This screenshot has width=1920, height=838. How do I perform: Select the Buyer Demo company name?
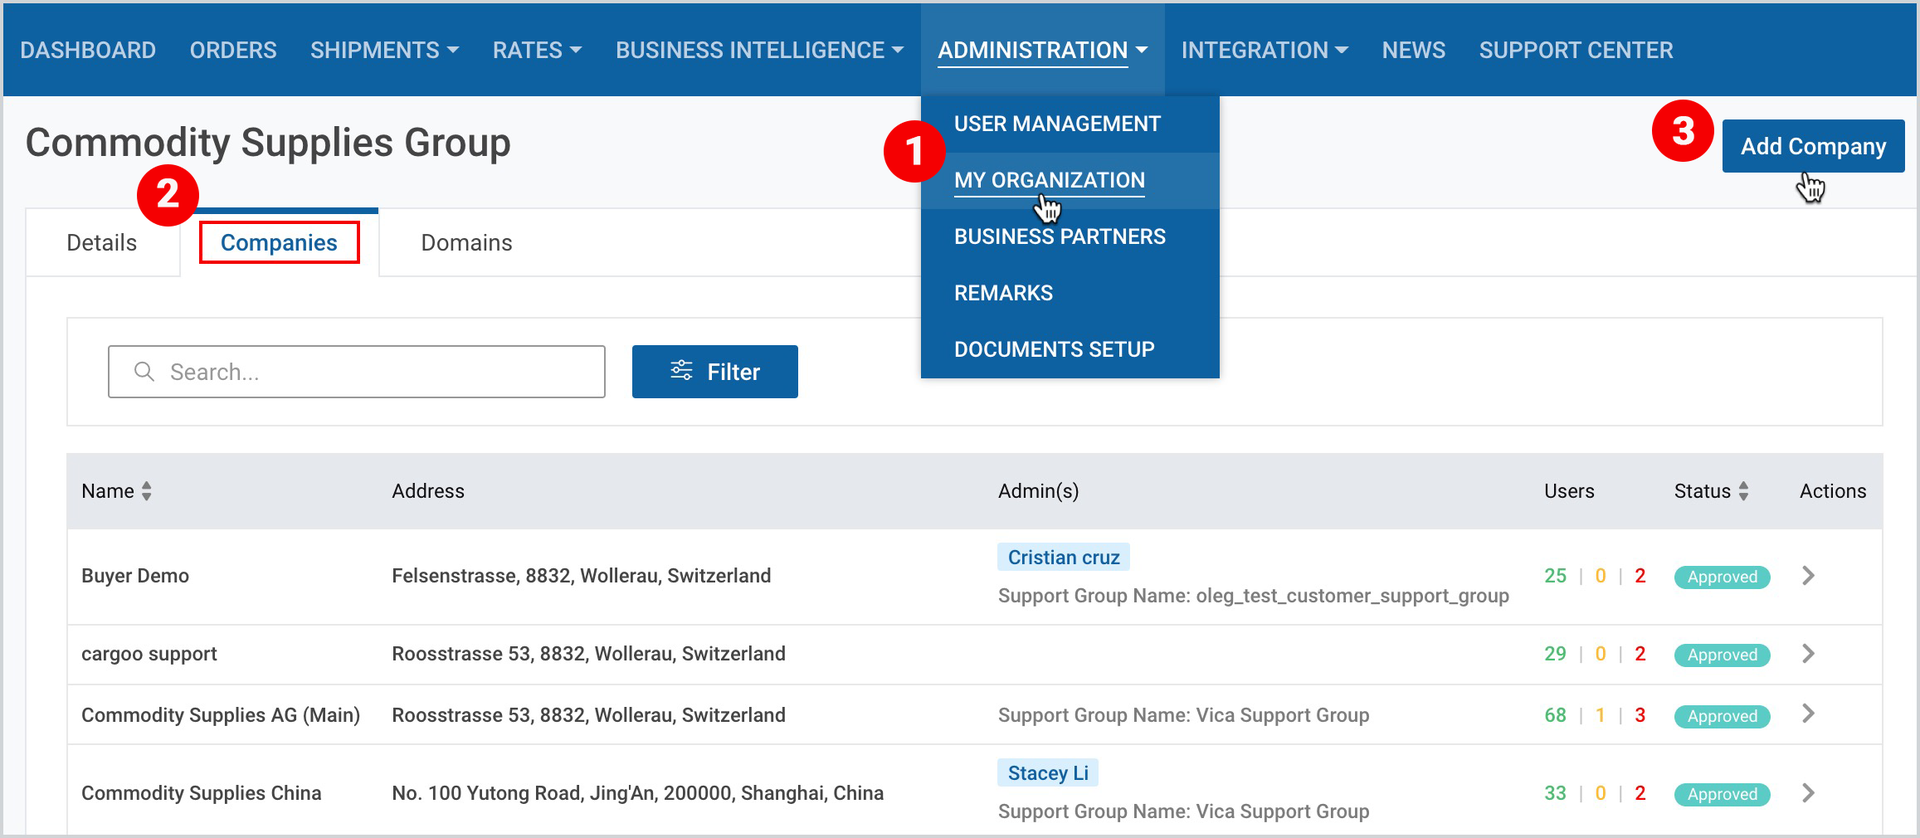pos(135,576)
